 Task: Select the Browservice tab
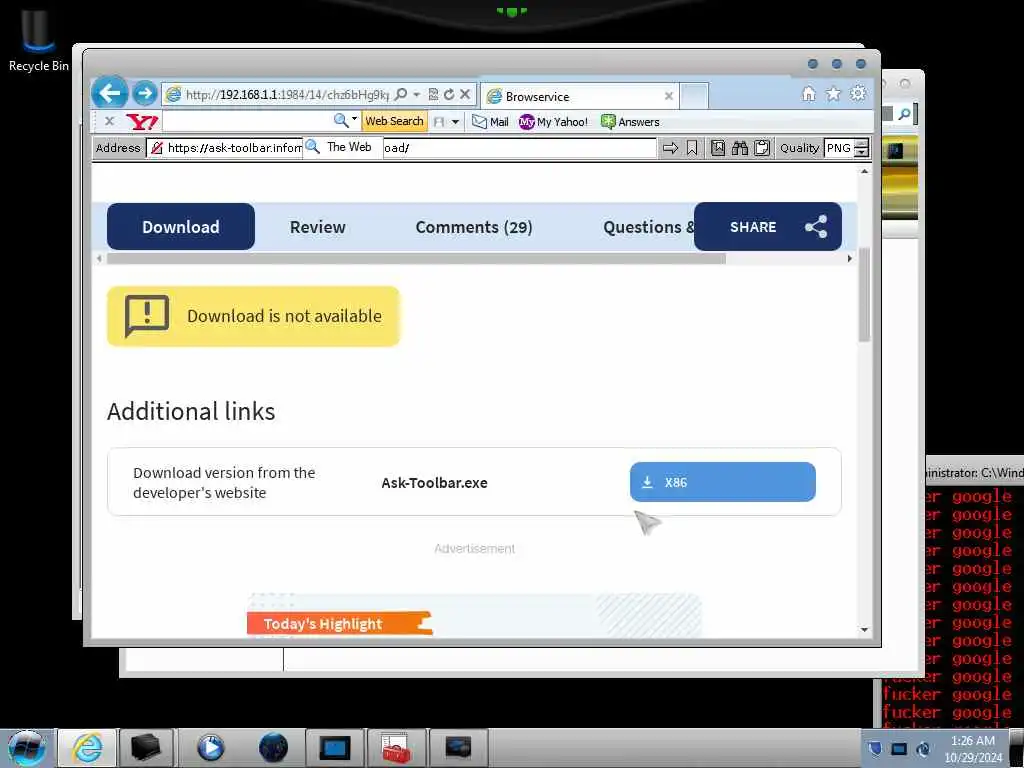click(x=580, y=97)
